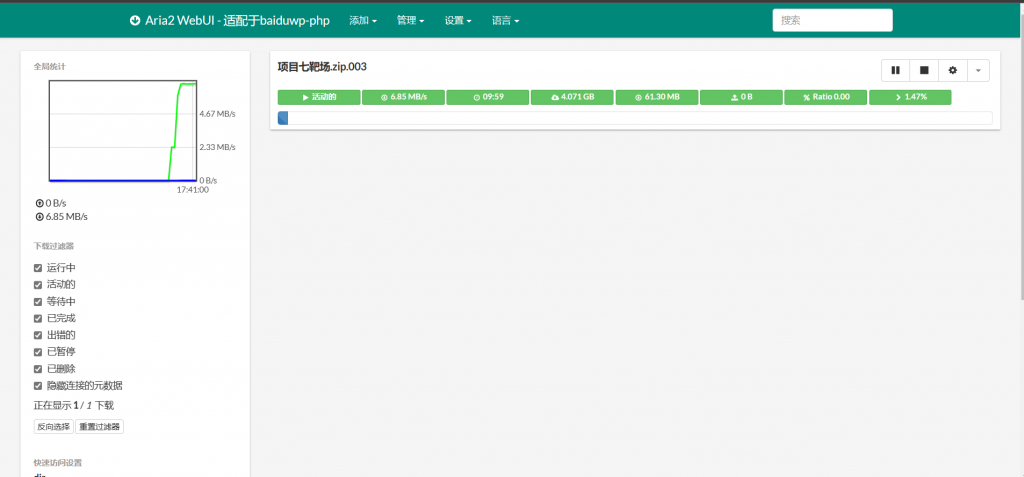Click the Aria2 WebUI title link

pyautogui.click(x=238, y=20)
